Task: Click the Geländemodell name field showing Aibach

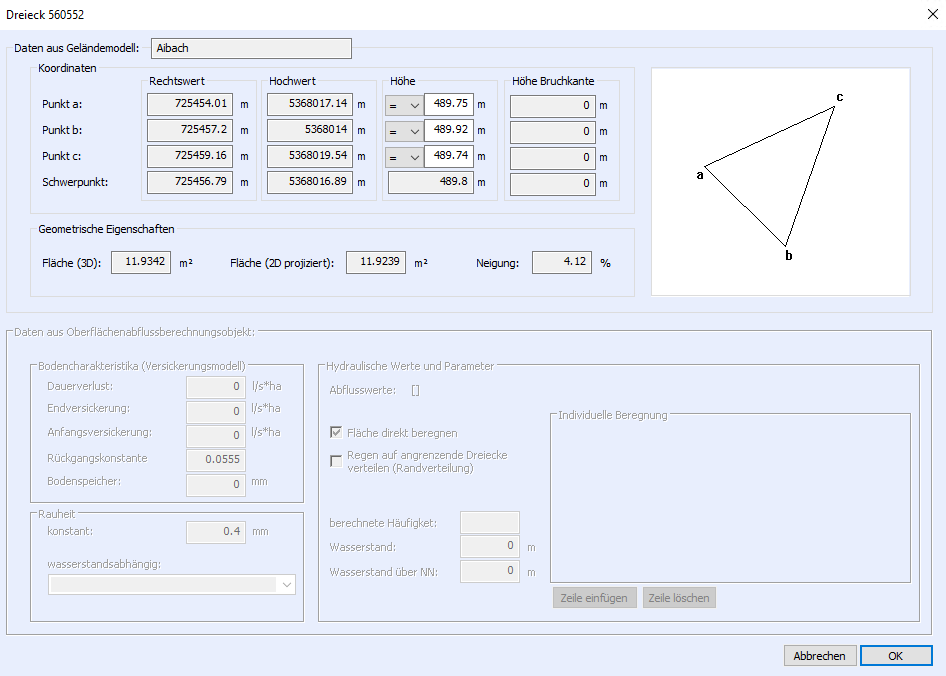Action: 251,48
